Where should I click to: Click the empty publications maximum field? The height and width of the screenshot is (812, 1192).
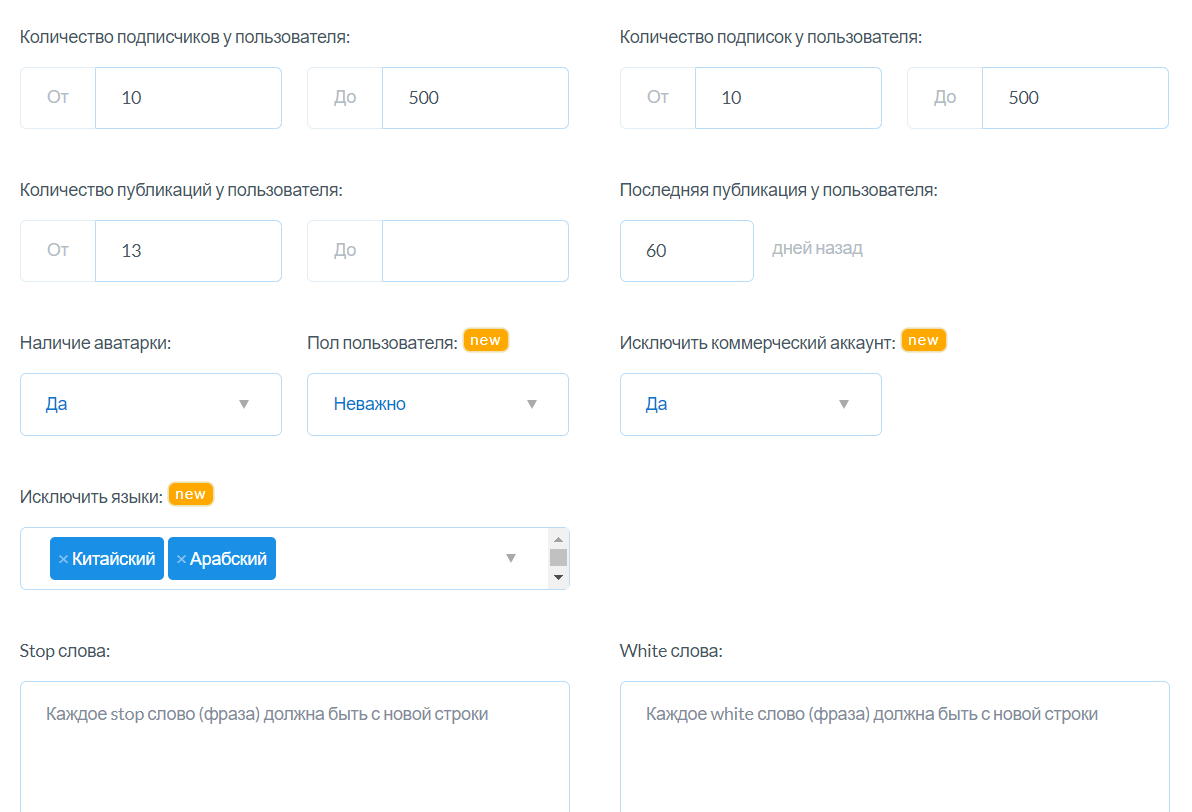click(474, 251)
